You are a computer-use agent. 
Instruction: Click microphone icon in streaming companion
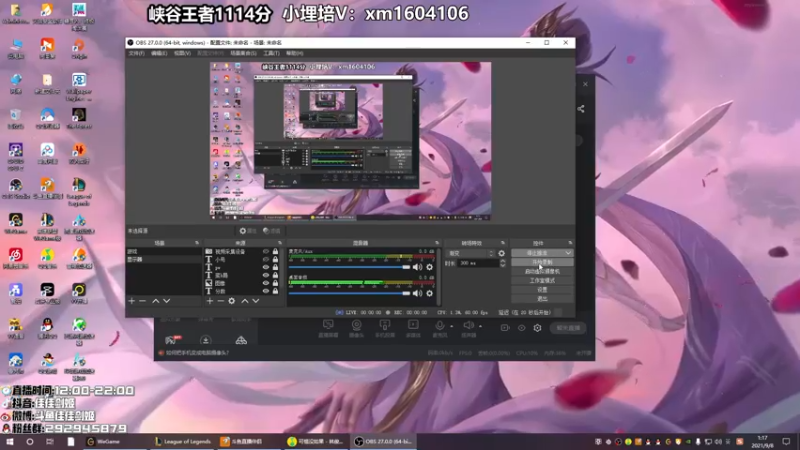coord(439,324)
